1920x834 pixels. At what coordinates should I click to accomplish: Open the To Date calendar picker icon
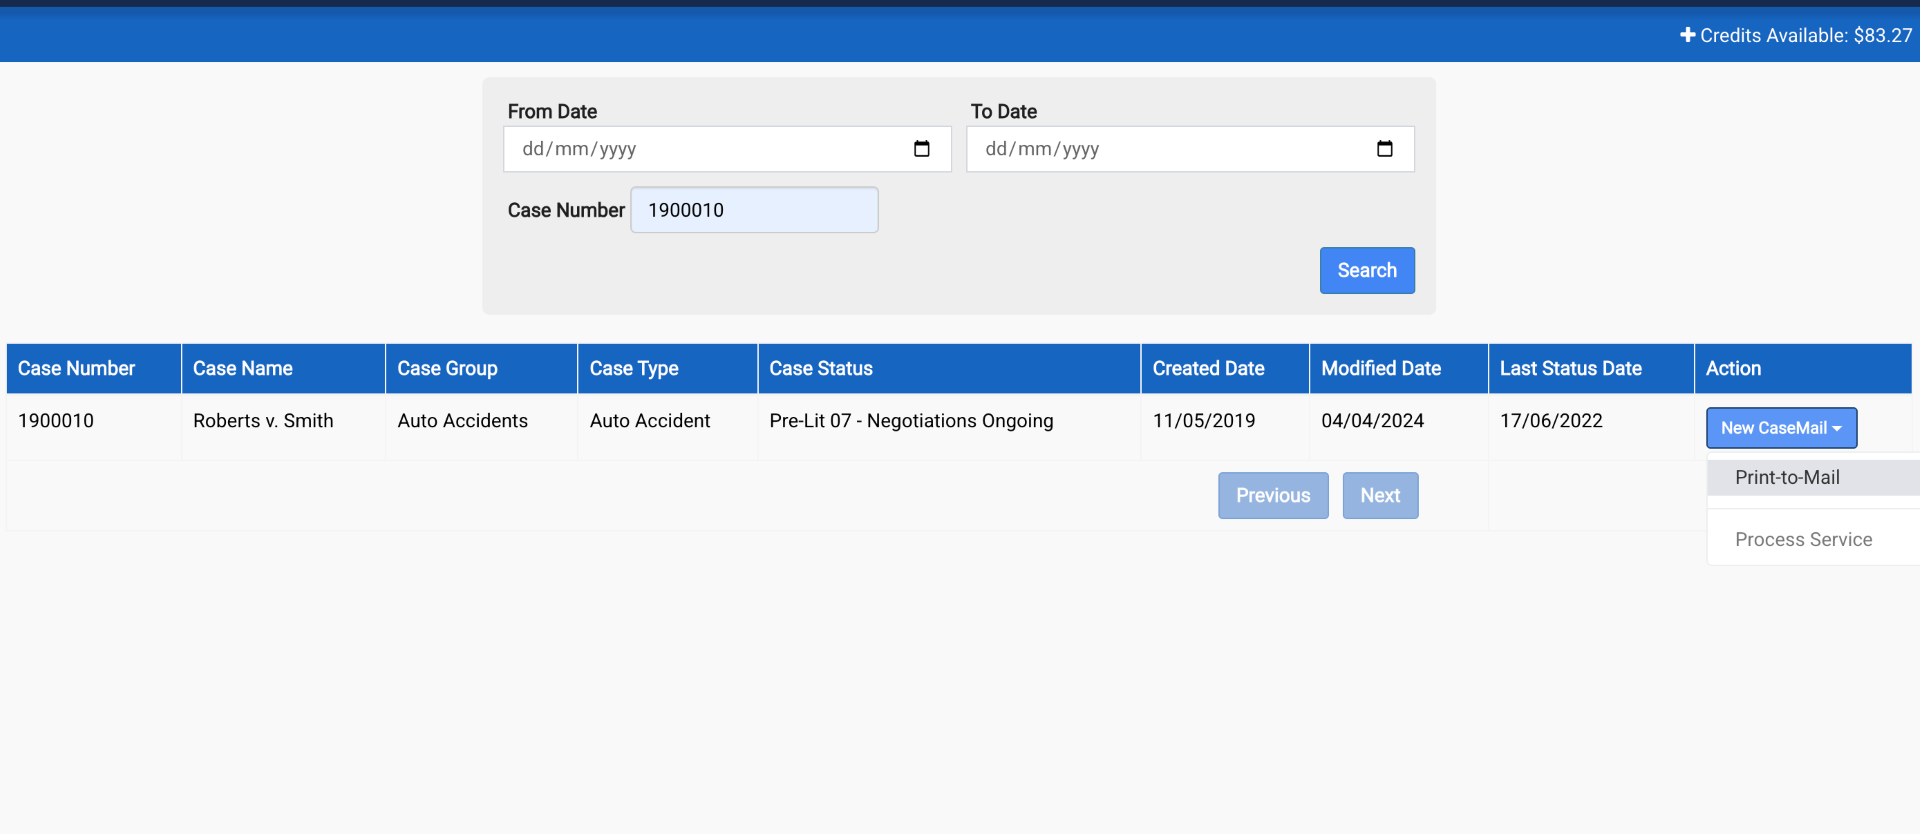[1384, 149]
